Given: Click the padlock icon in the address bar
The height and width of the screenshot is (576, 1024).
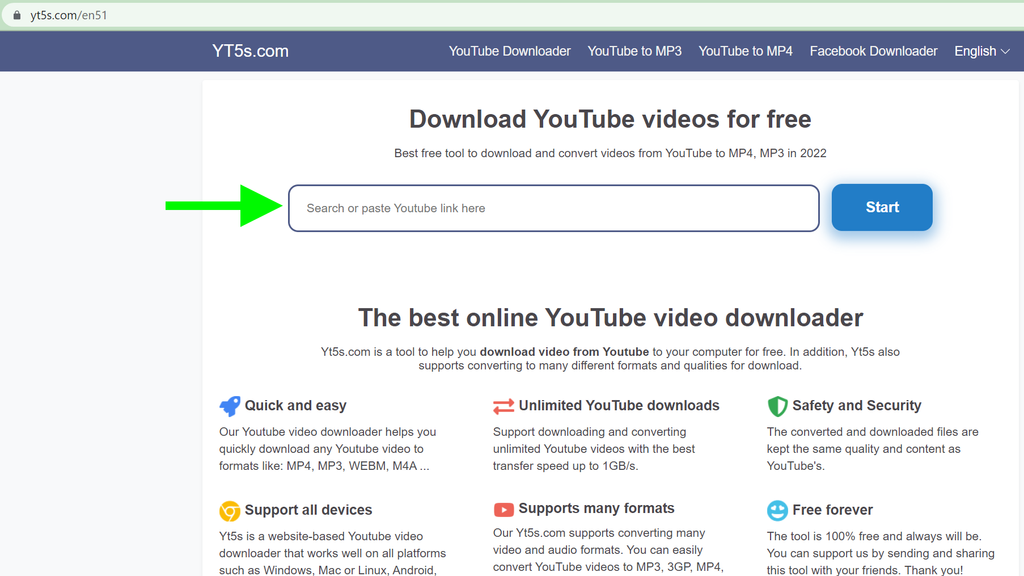Looking at the screenshot, I should point(15,15).
